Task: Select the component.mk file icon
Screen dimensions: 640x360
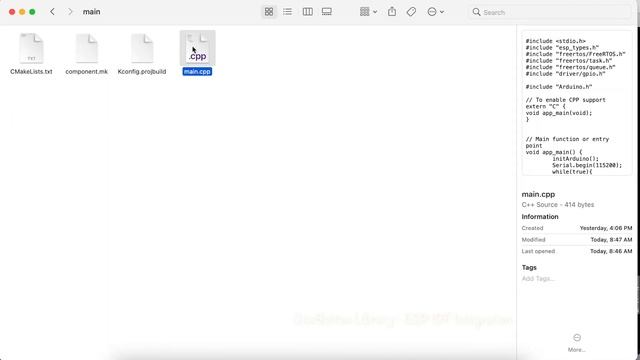Action: [x=87, y=48]
